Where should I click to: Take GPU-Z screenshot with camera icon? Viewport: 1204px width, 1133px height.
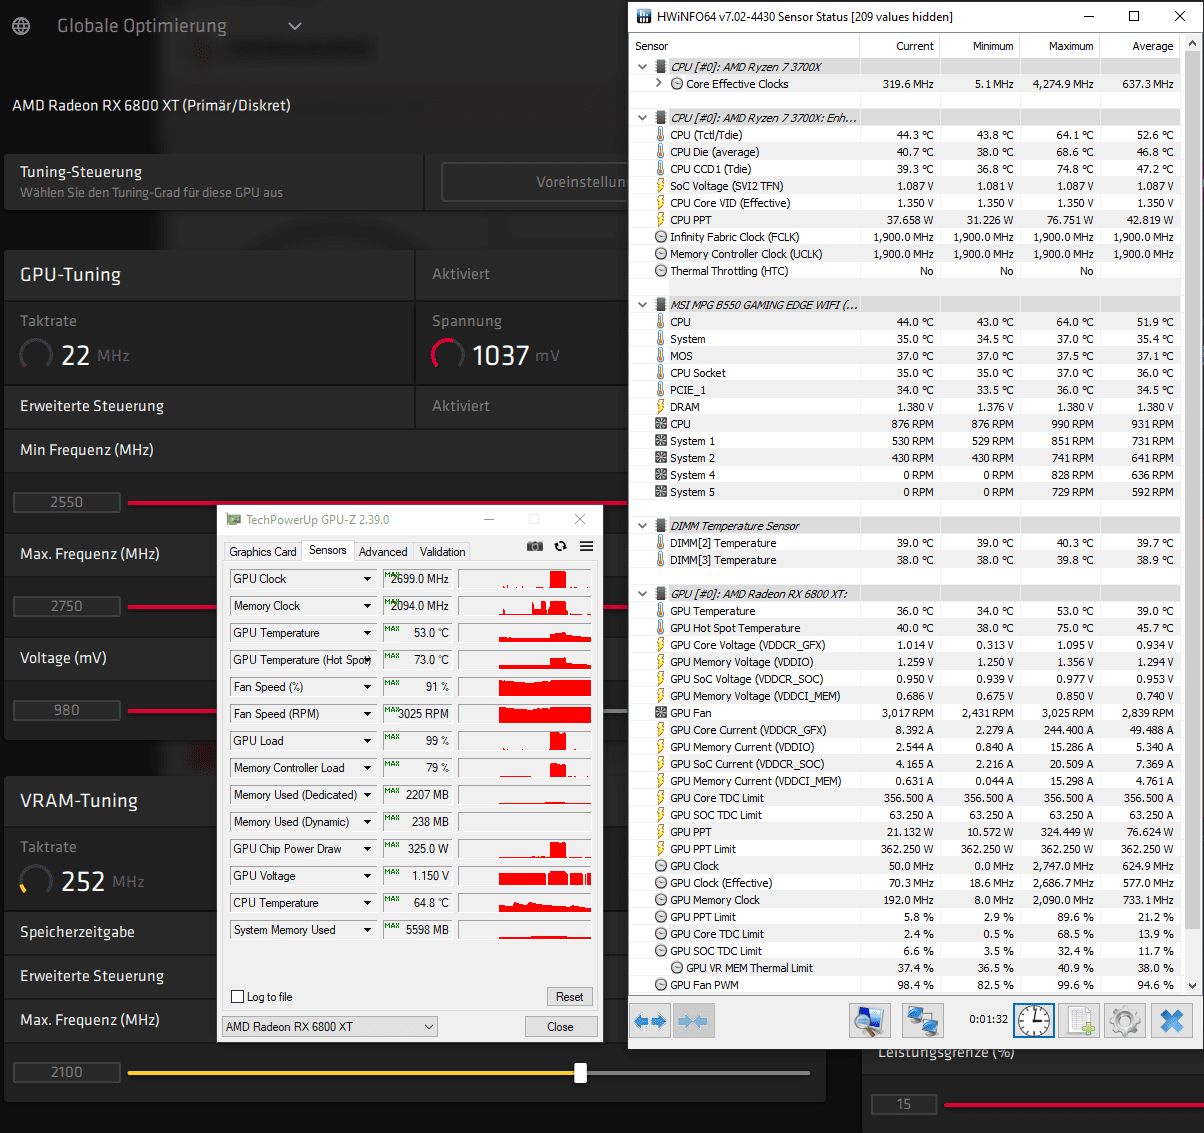click(x=535, y=546)
